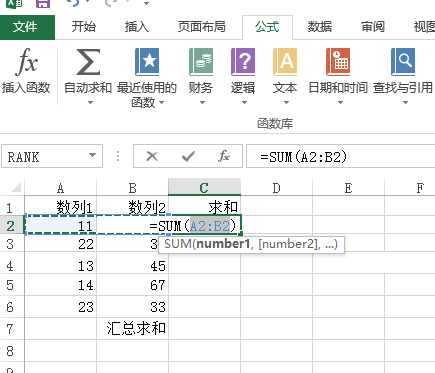Expand the 财务 dropdown arrow

[202, 103]
